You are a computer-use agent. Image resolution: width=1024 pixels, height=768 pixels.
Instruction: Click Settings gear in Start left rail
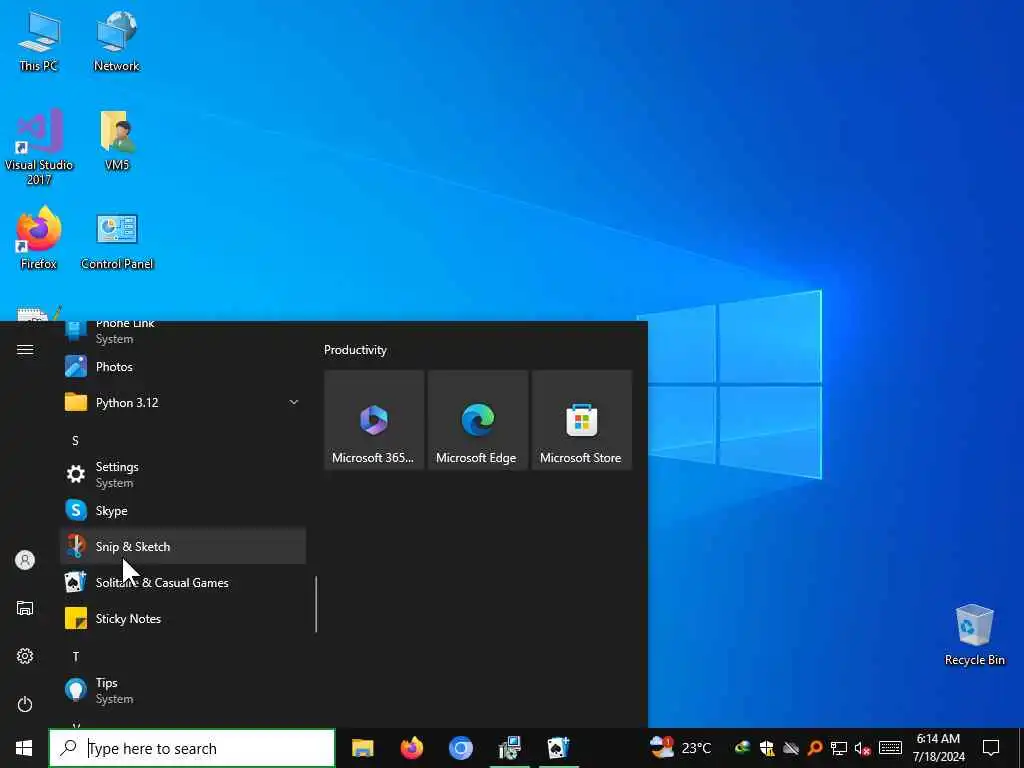point(25,656)
